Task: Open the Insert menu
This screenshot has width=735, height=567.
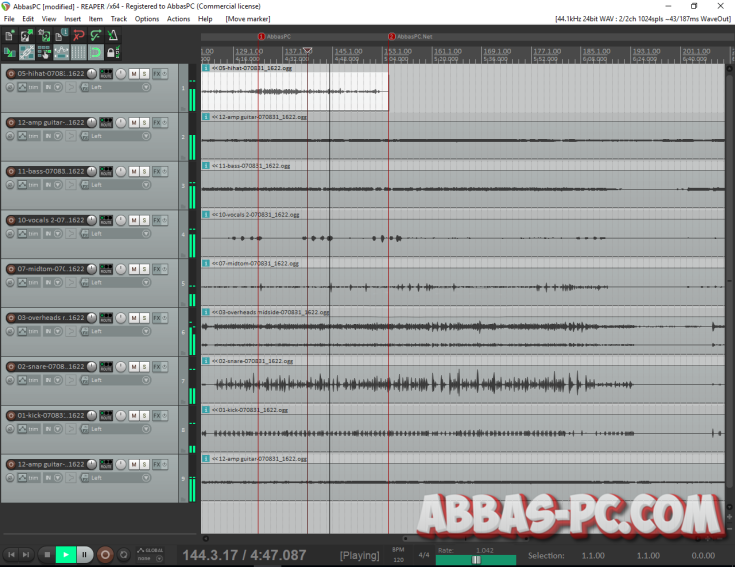Action: click(72, 19)
